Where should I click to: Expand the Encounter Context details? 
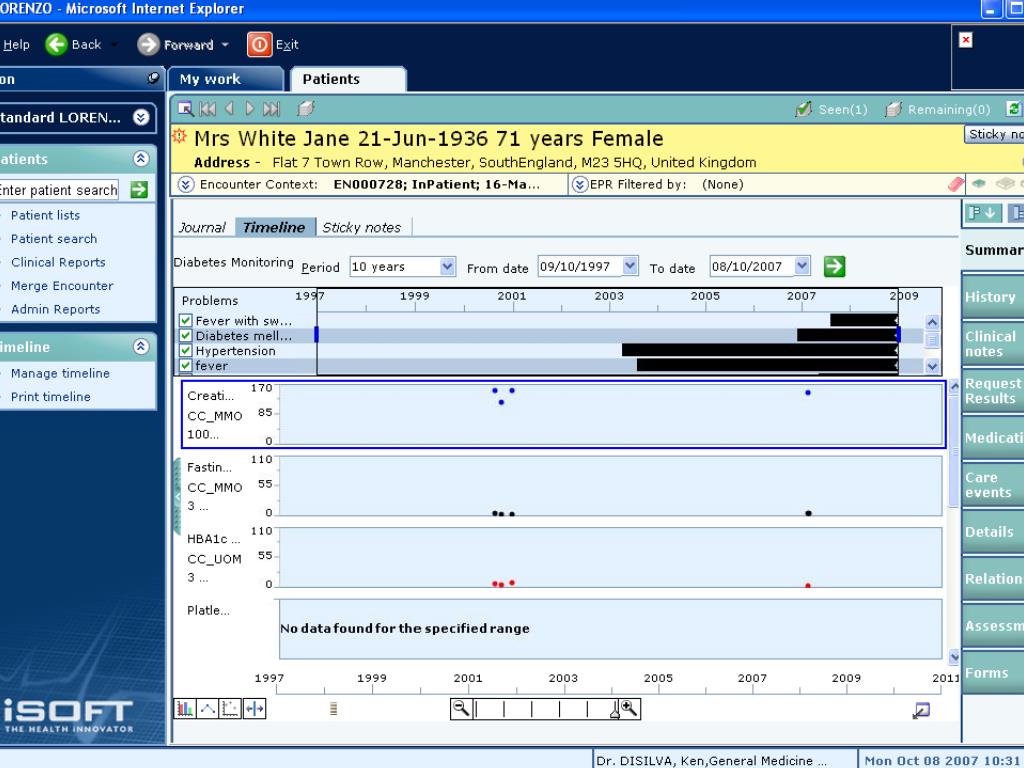[x=185, y=184]
